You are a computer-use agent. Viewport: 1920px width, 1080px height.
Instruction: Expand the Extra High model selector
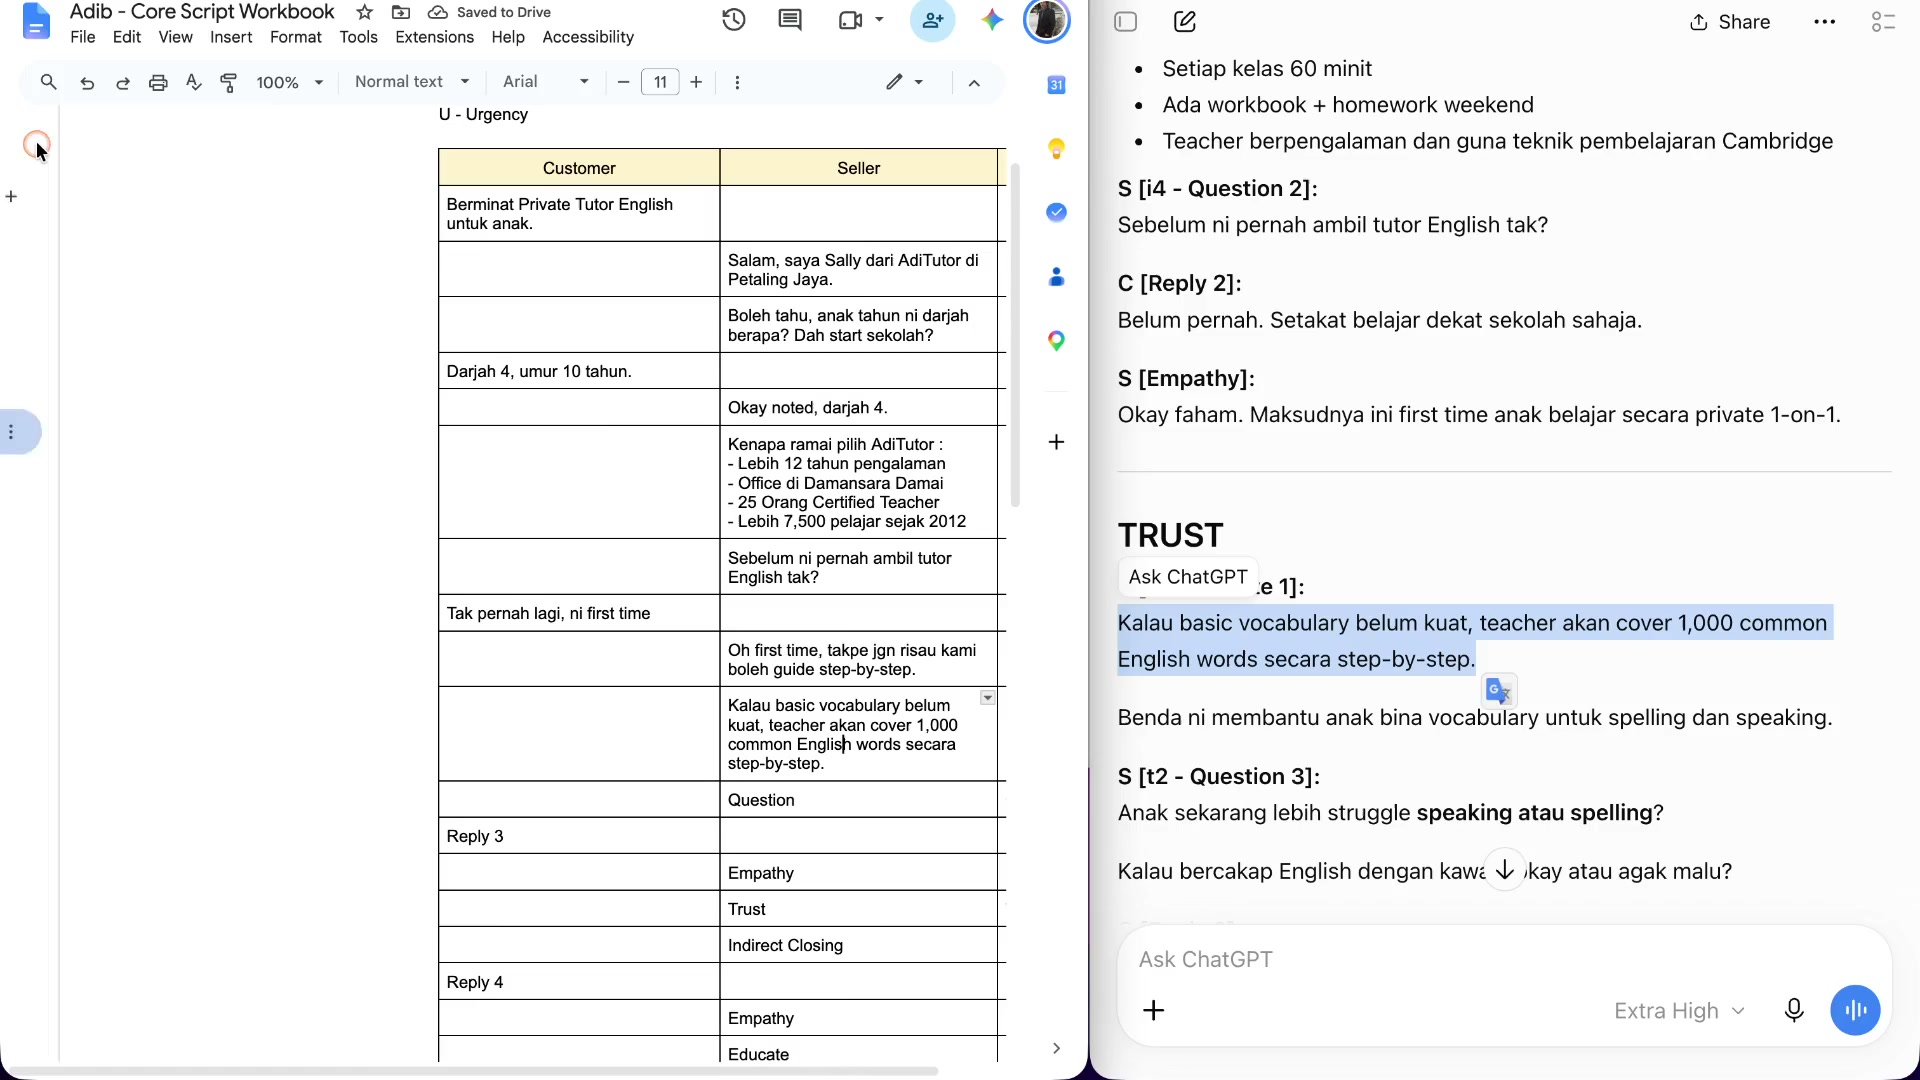pyautogui.click(x=1679, y=1011)
